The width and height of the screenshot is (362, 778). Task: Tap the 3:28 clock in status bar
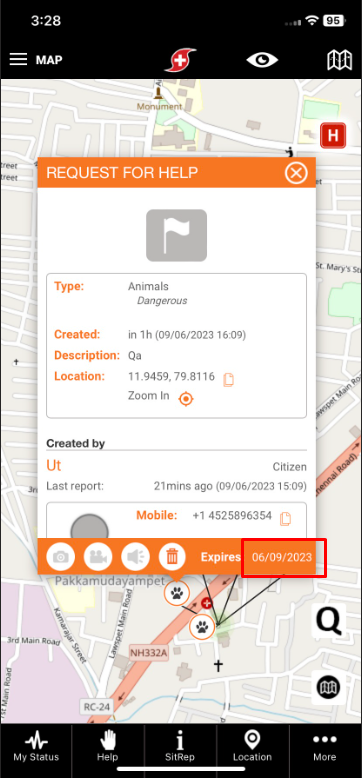[46, 20]
